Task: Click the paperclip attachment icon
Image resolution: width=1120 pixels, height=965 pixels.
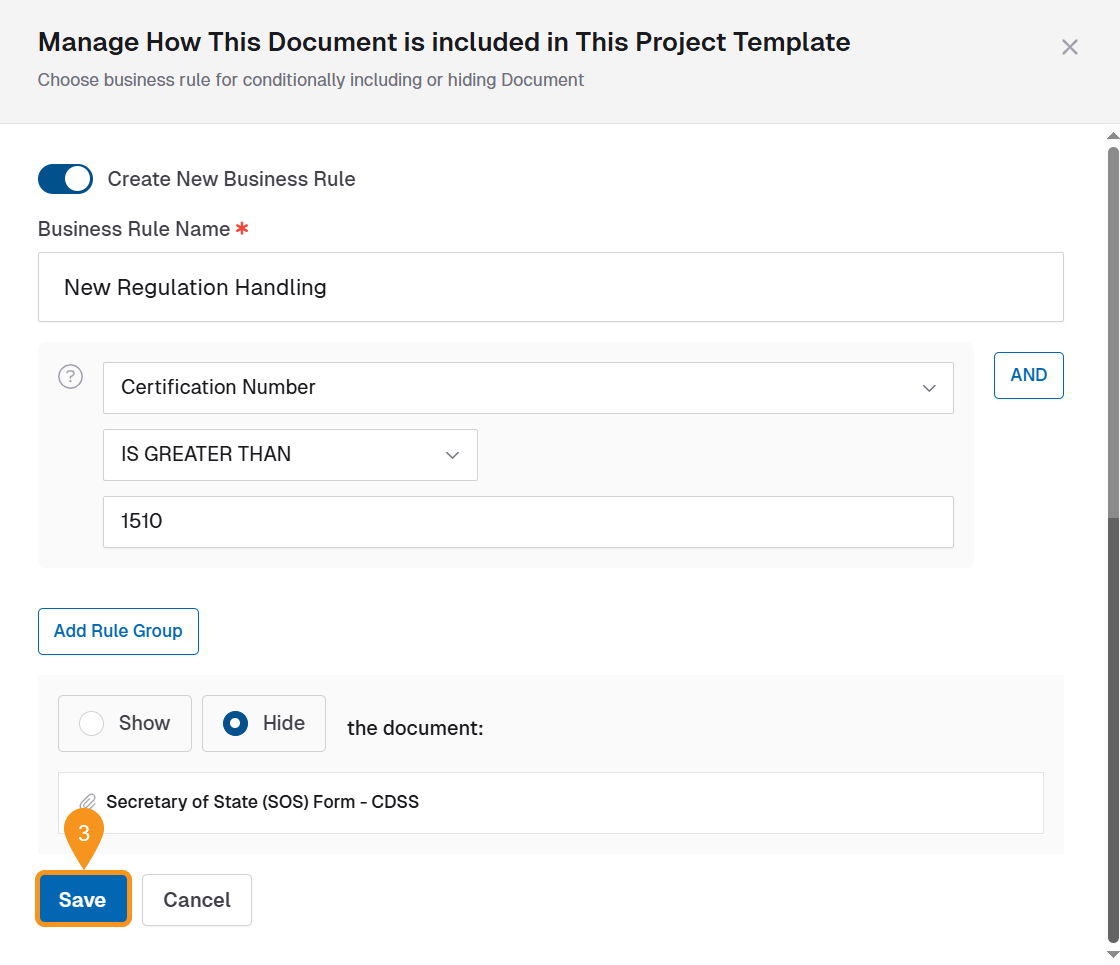Action: tap(88, 802)
